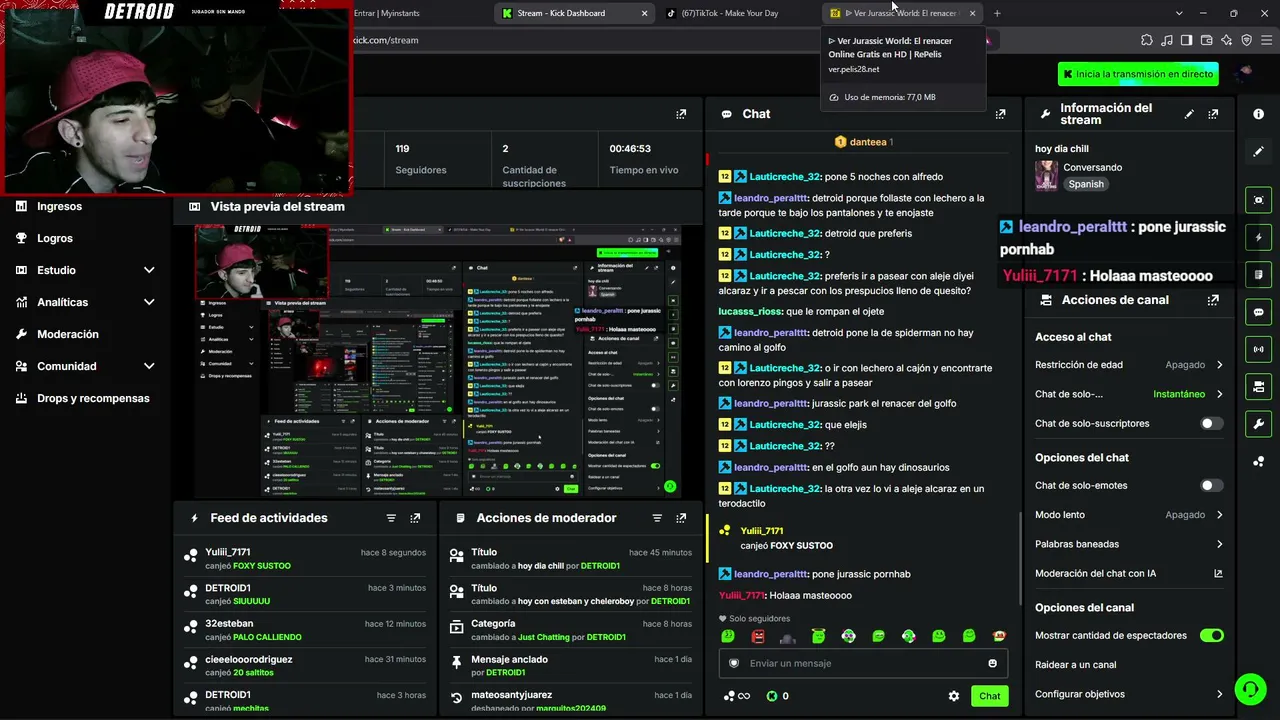
Task: Click the Spanish language tag
Action: pos(1086,184)
